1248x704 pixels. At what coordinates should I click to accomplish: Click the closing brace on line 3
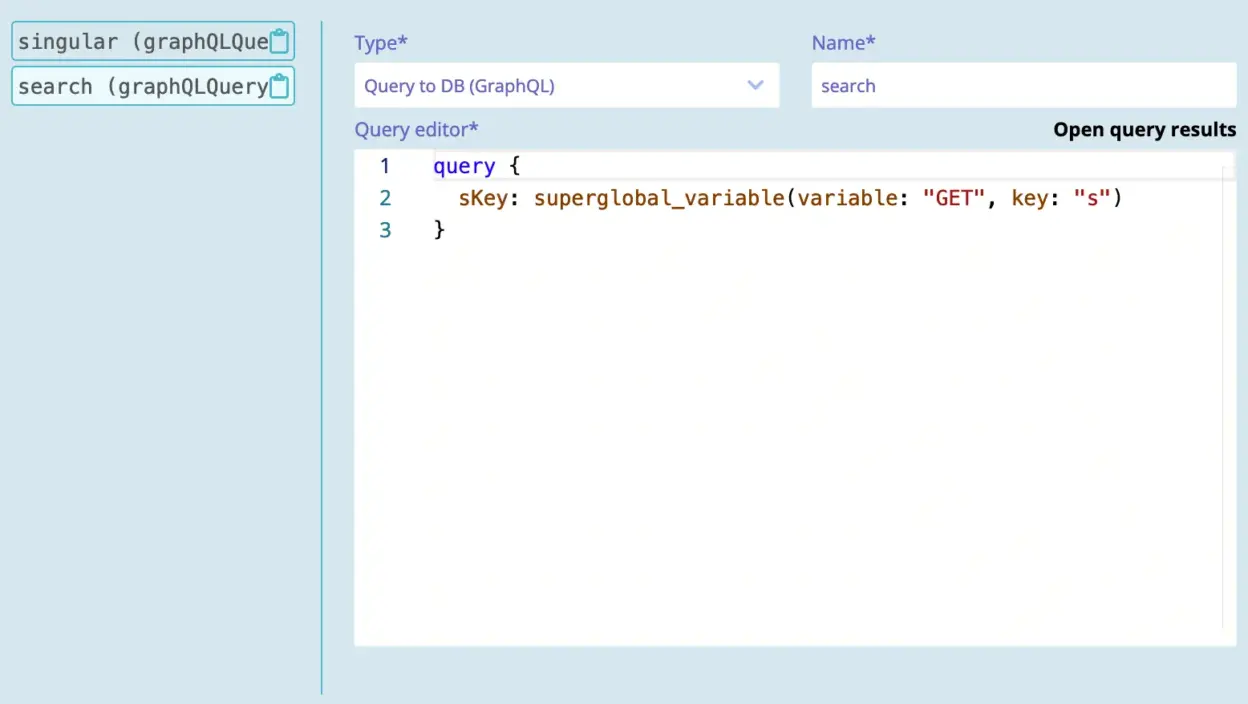point(439,230)
